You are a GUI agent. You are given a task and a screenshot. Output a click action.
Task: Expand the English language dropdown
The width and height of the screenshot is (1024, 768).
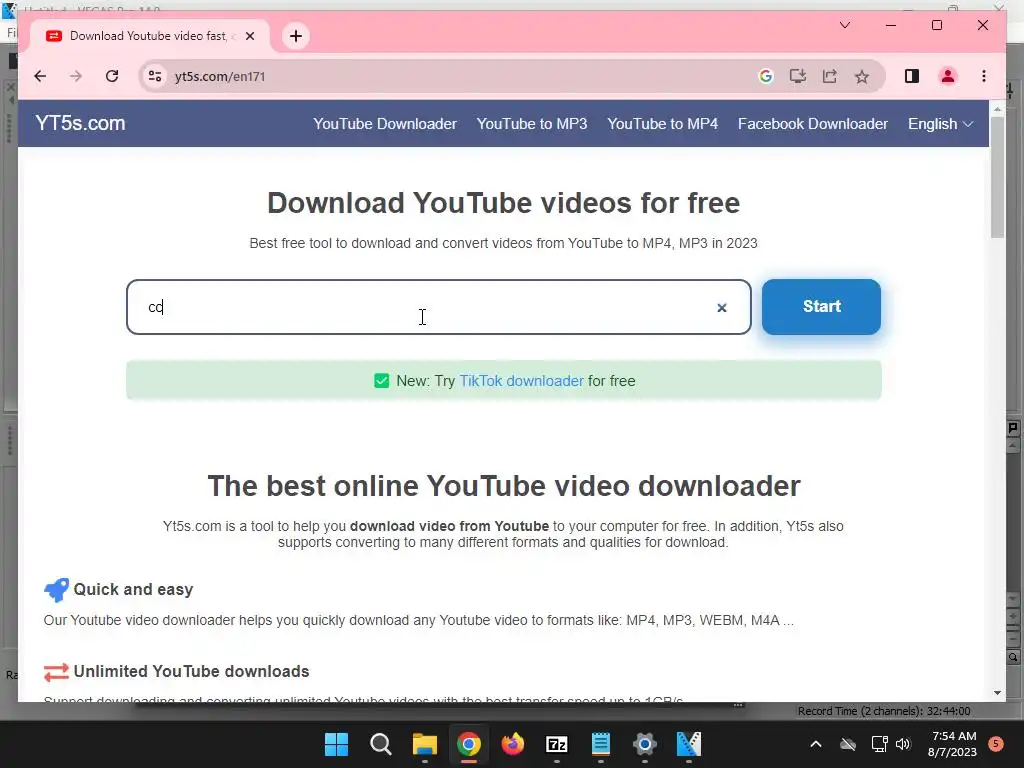(940, 124)
